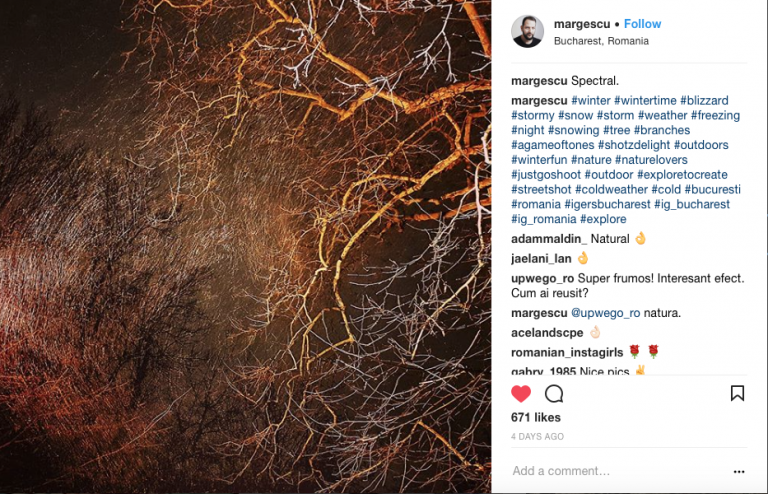768x494 pixels.
Task: Open the @upwego_ro mention link
Action: click(605, 313)
